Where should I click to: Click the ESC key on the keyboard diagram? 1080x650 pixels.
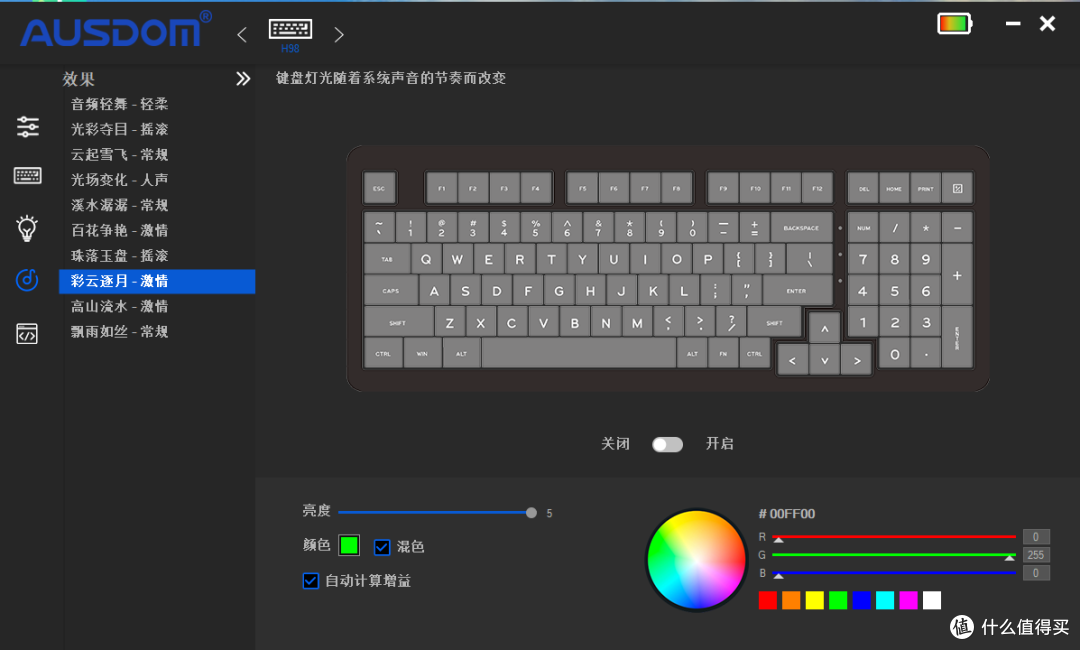[379, 188]
